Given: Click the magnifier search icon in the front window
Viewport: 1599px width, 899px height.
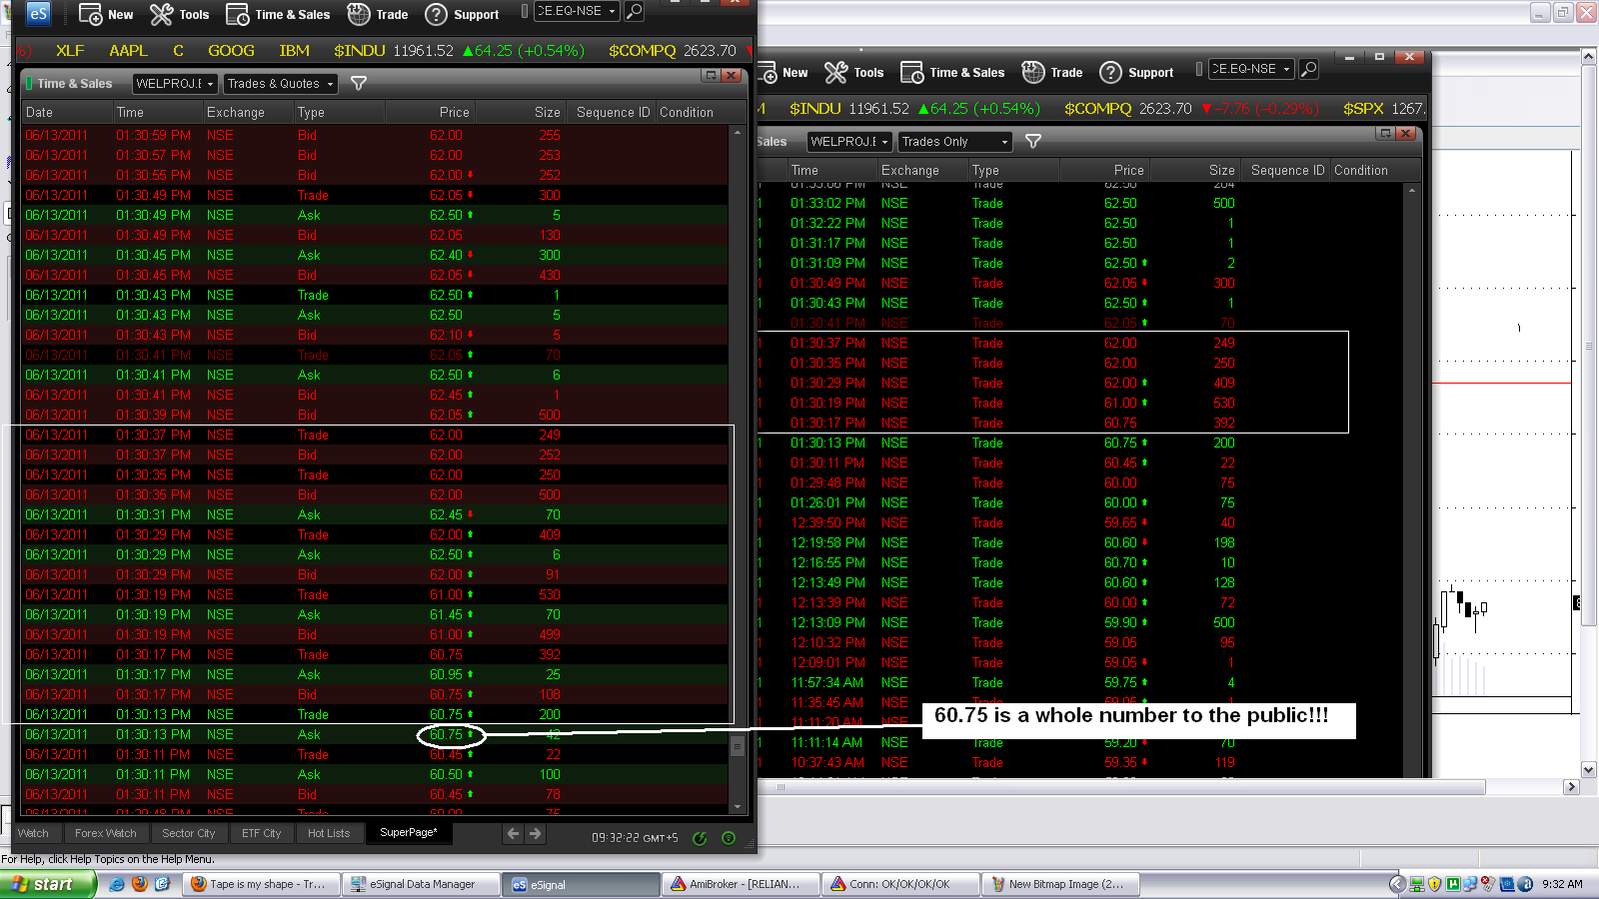Looking at the screenshot, I should pyautogui.click(x=634, y=11).
